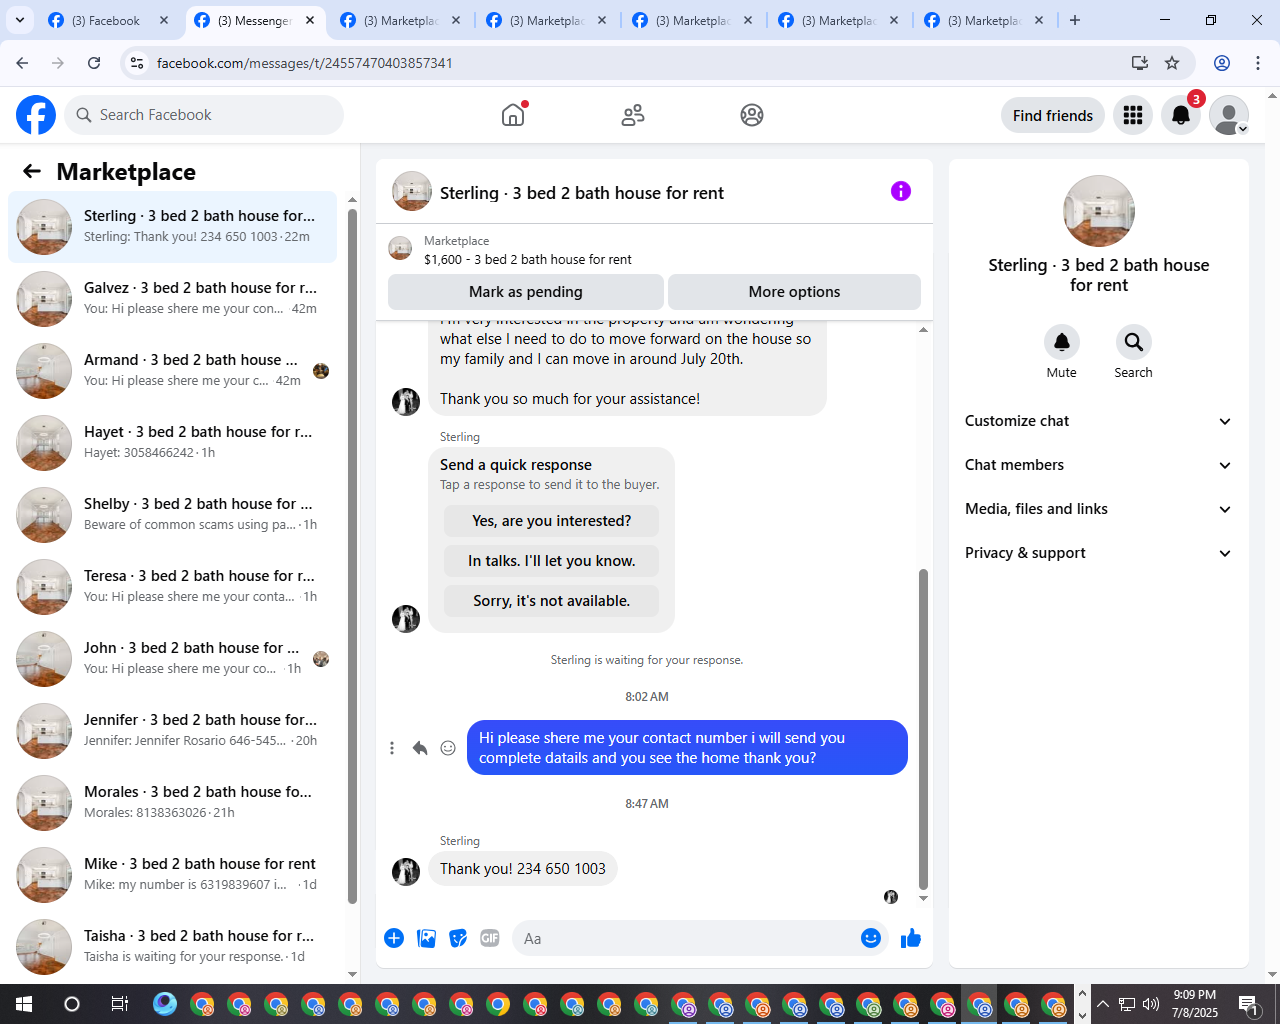This screenshot has width=1280, height=1024.
Task: Open Chrome profile icon
Action: coord(1222,63)
